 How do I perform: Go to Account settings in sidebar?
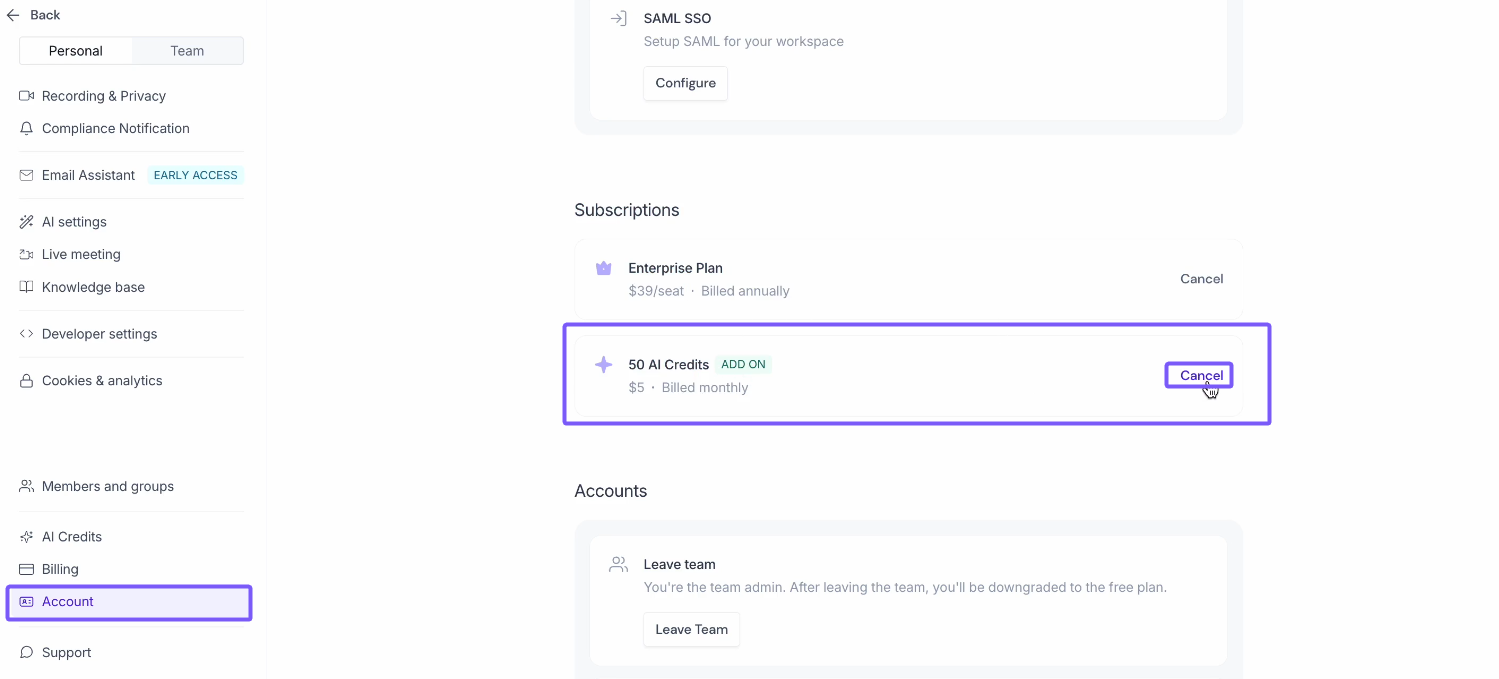click(68, 602)
